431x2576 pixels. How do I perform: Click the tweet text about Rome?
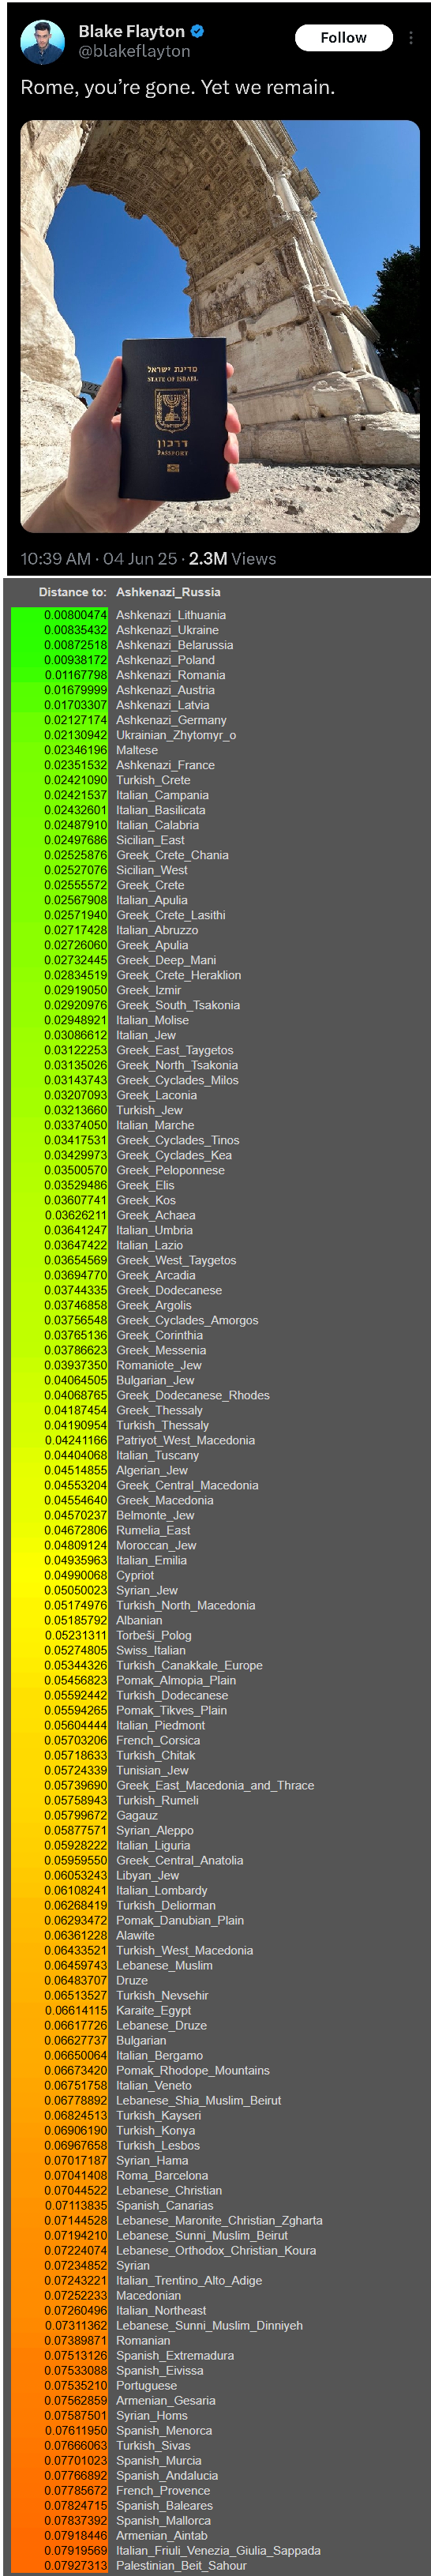tap(178, 88)
